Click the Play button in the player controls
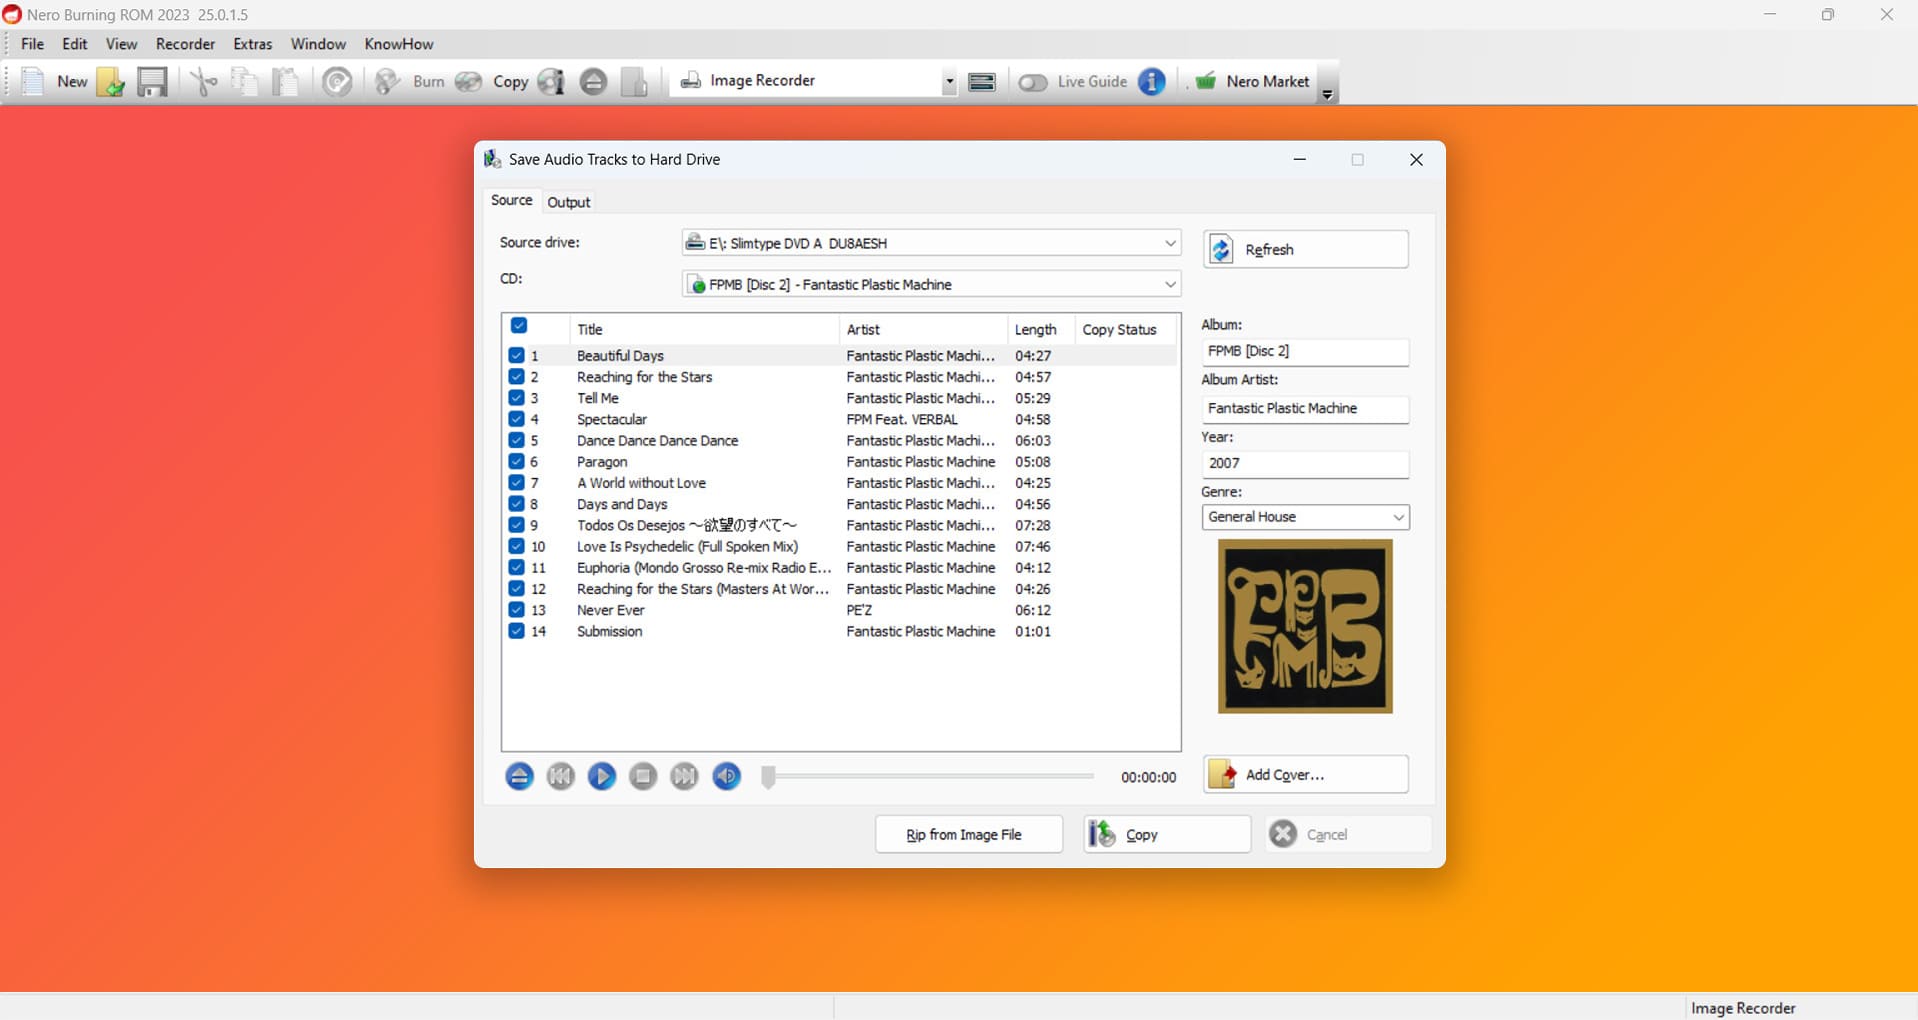This screenshot has width=1918, height=1020. point(601,776)
